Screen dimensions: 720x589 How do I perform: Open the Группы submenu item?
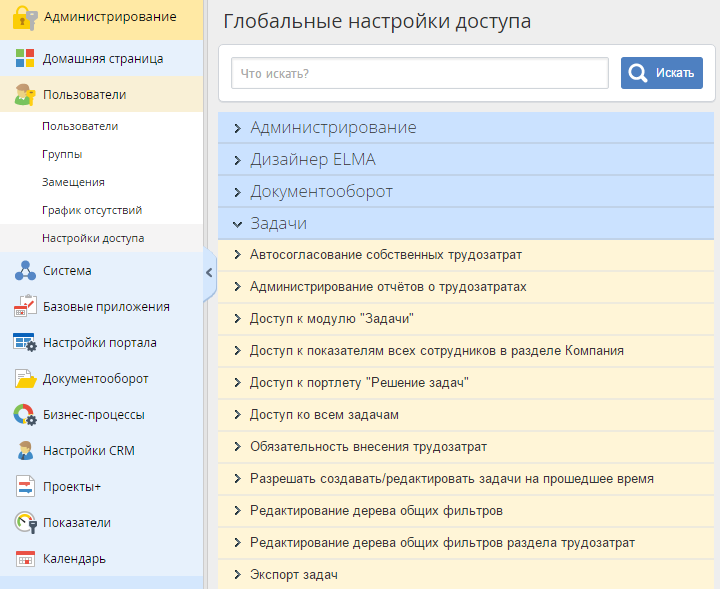(62, 155)
